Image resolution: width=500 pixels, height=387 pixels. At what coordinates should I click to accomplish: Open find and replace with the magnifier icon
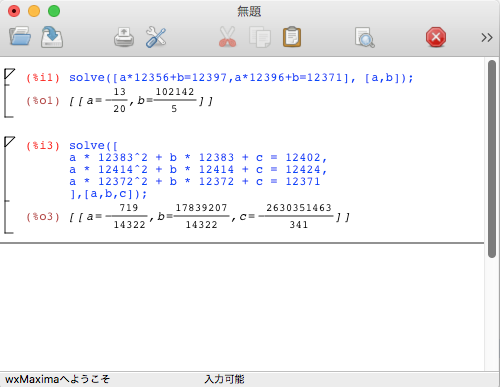click(365, 37)
